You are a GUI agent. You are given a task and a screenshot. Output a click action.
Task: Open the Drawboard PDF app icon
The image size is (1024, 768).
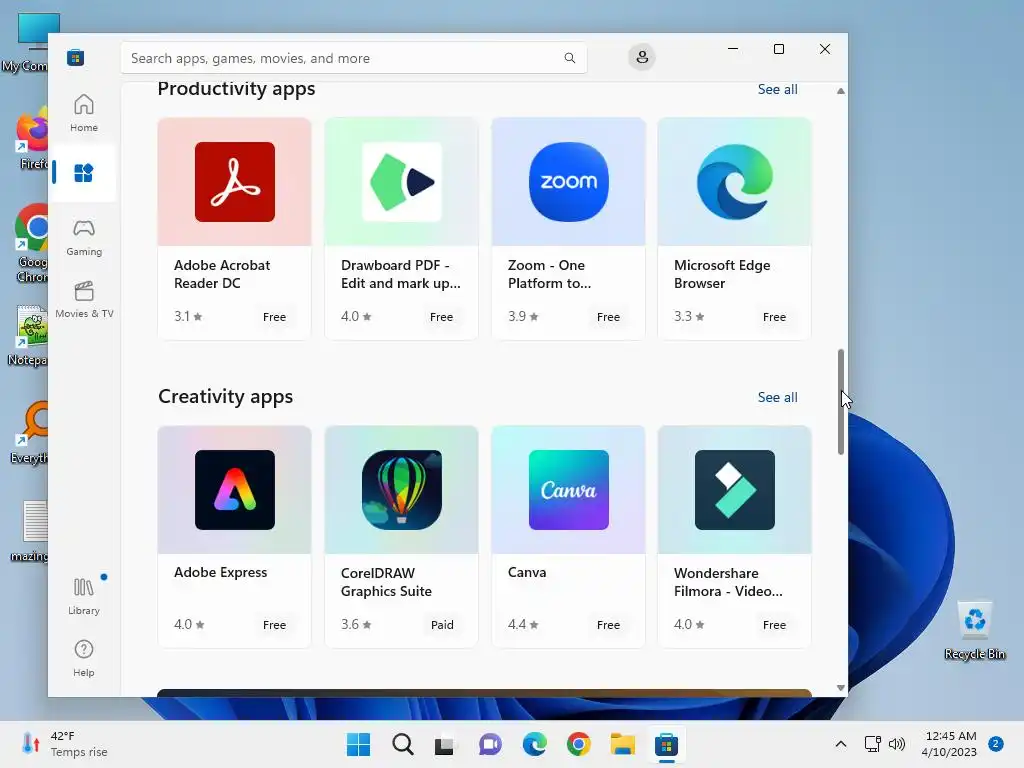pyautogui.click(x=402, y=182)
